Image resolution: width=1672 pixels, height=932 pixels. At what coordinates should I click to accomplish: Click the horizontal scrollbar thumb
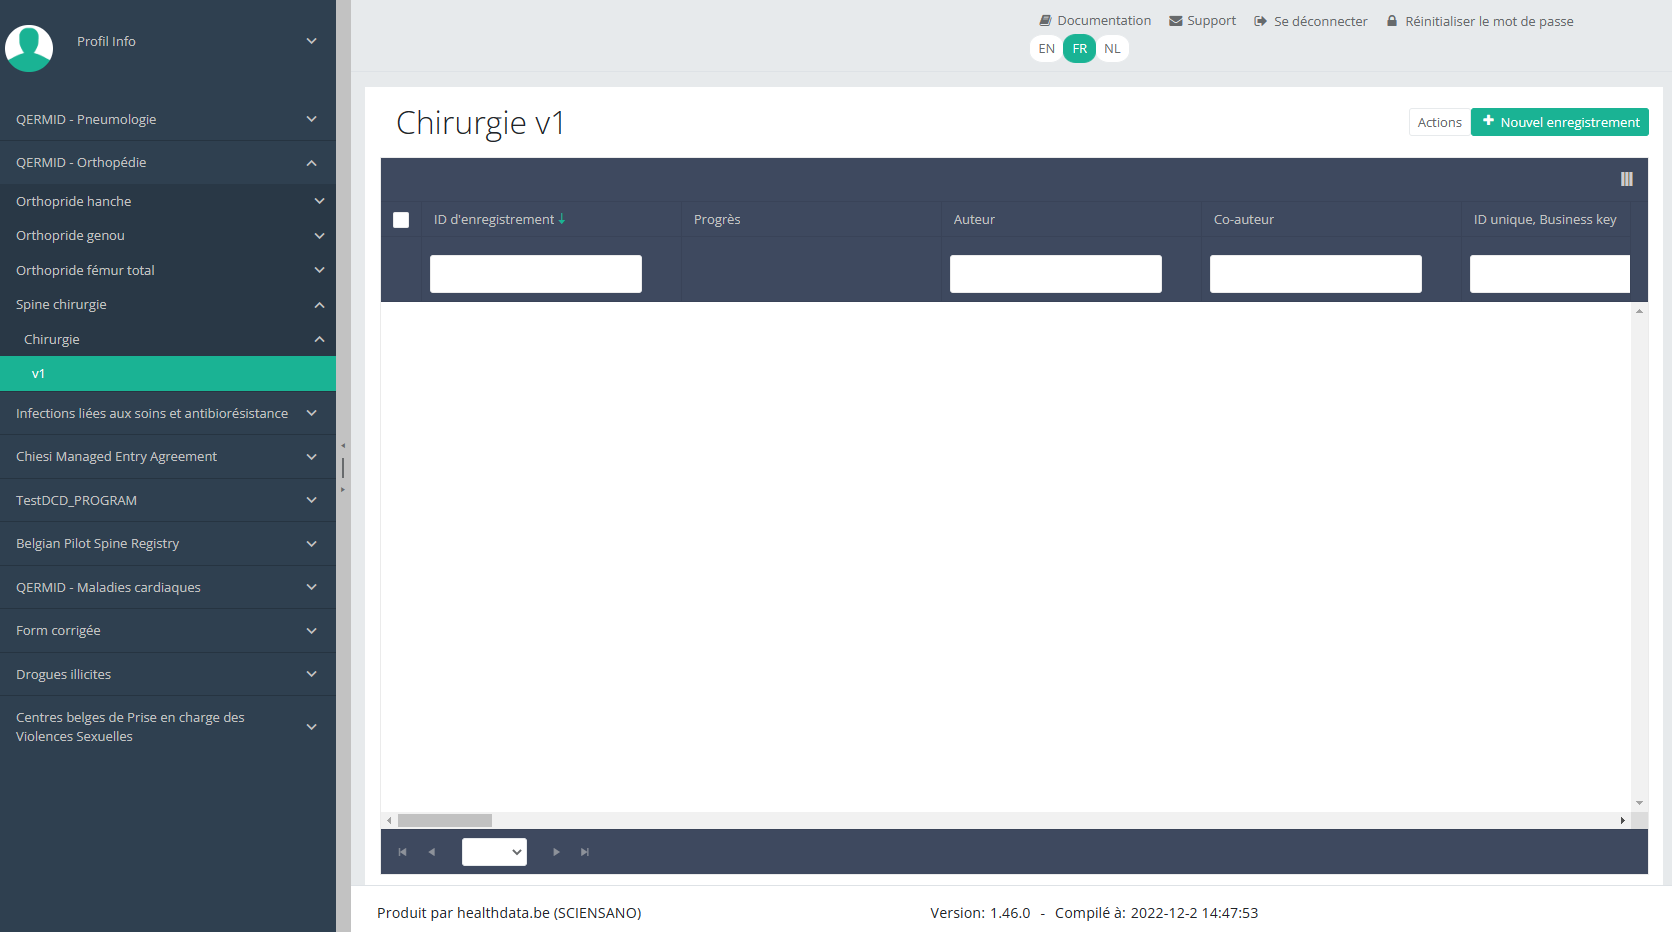point(445,820)
